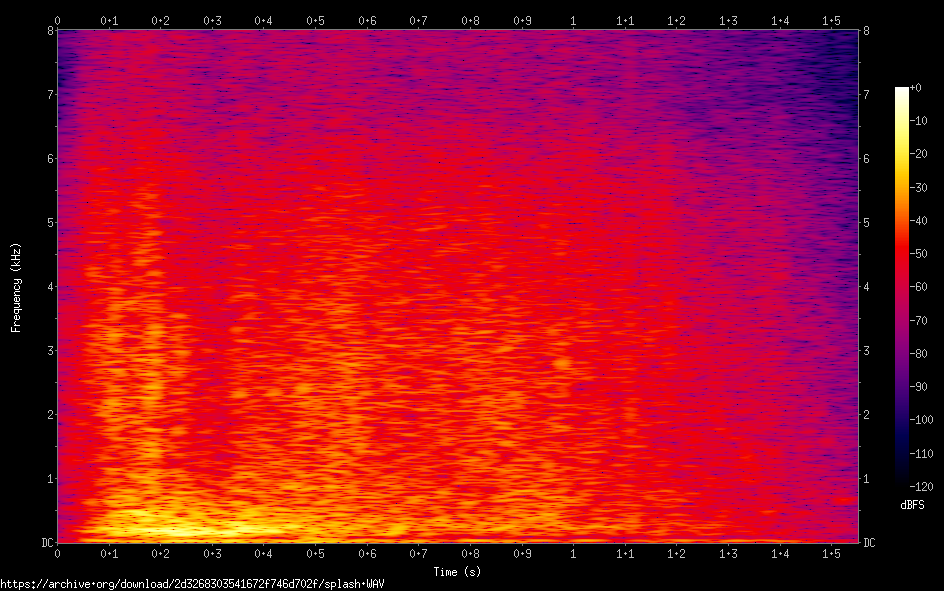Click the 1 second tick on the bottom time axis

point(573,554)
